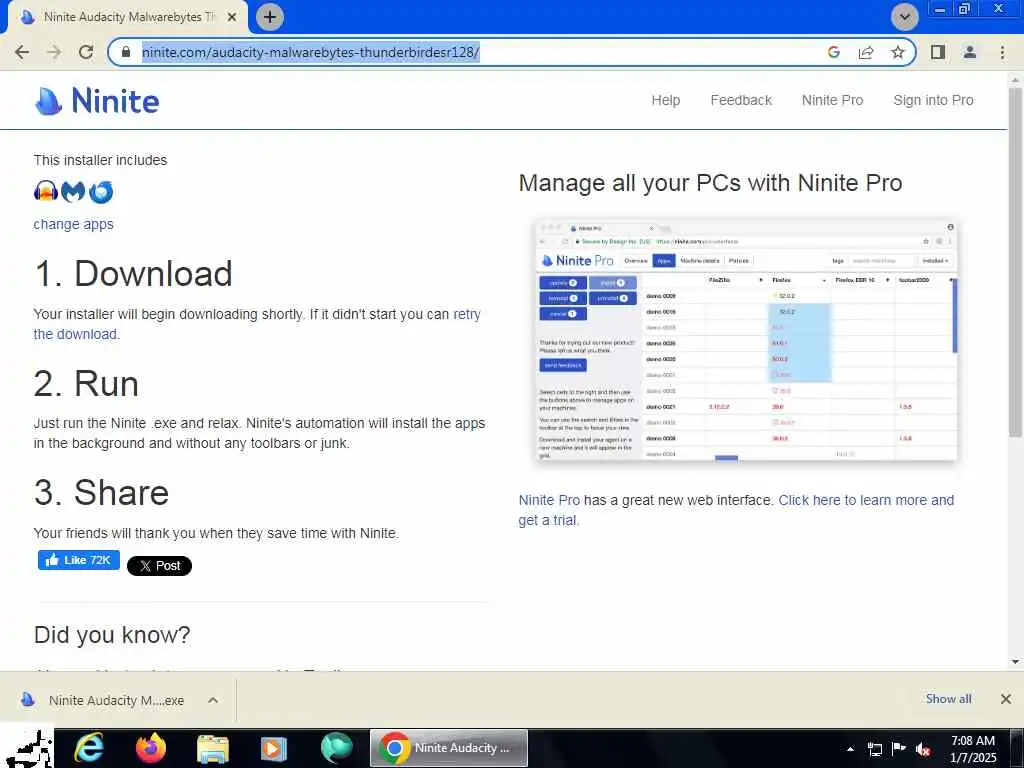Open the Chrome profile avatar icon

click(x=970, y=52)
